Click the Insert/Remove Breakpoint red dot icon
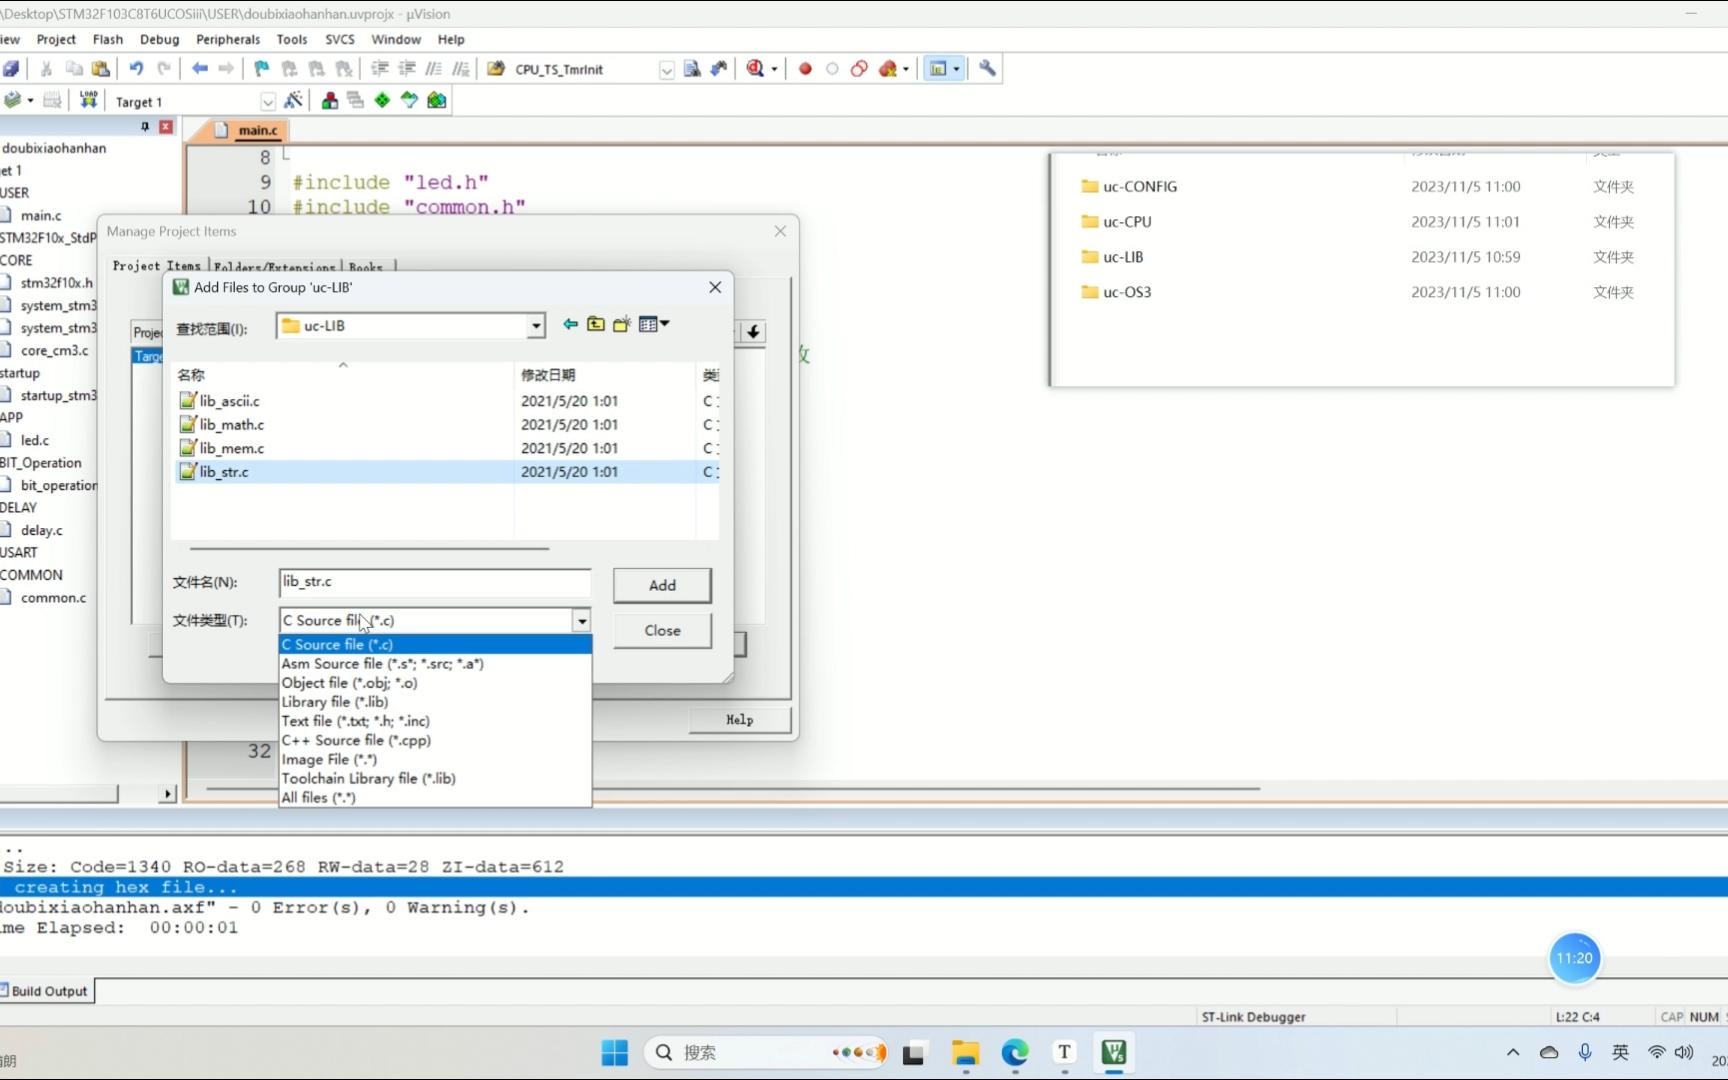 point(805,69)
